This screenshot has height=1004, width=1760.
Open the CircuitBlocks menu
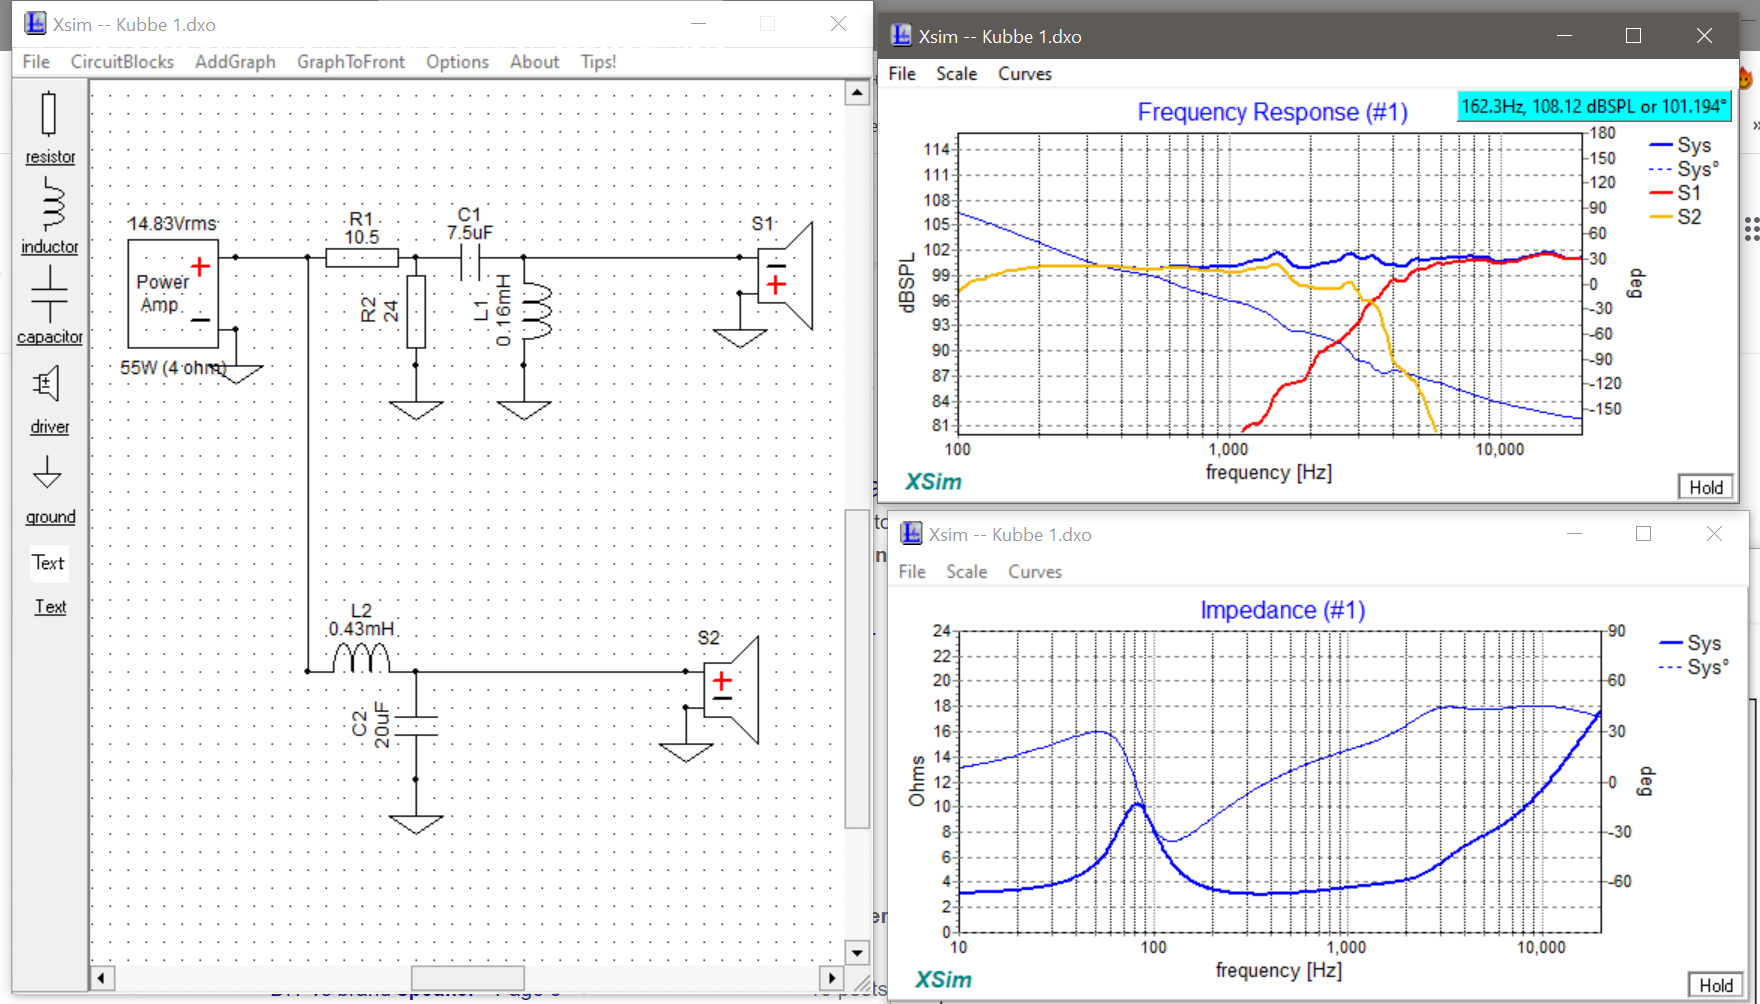click(x=122, y=62)
